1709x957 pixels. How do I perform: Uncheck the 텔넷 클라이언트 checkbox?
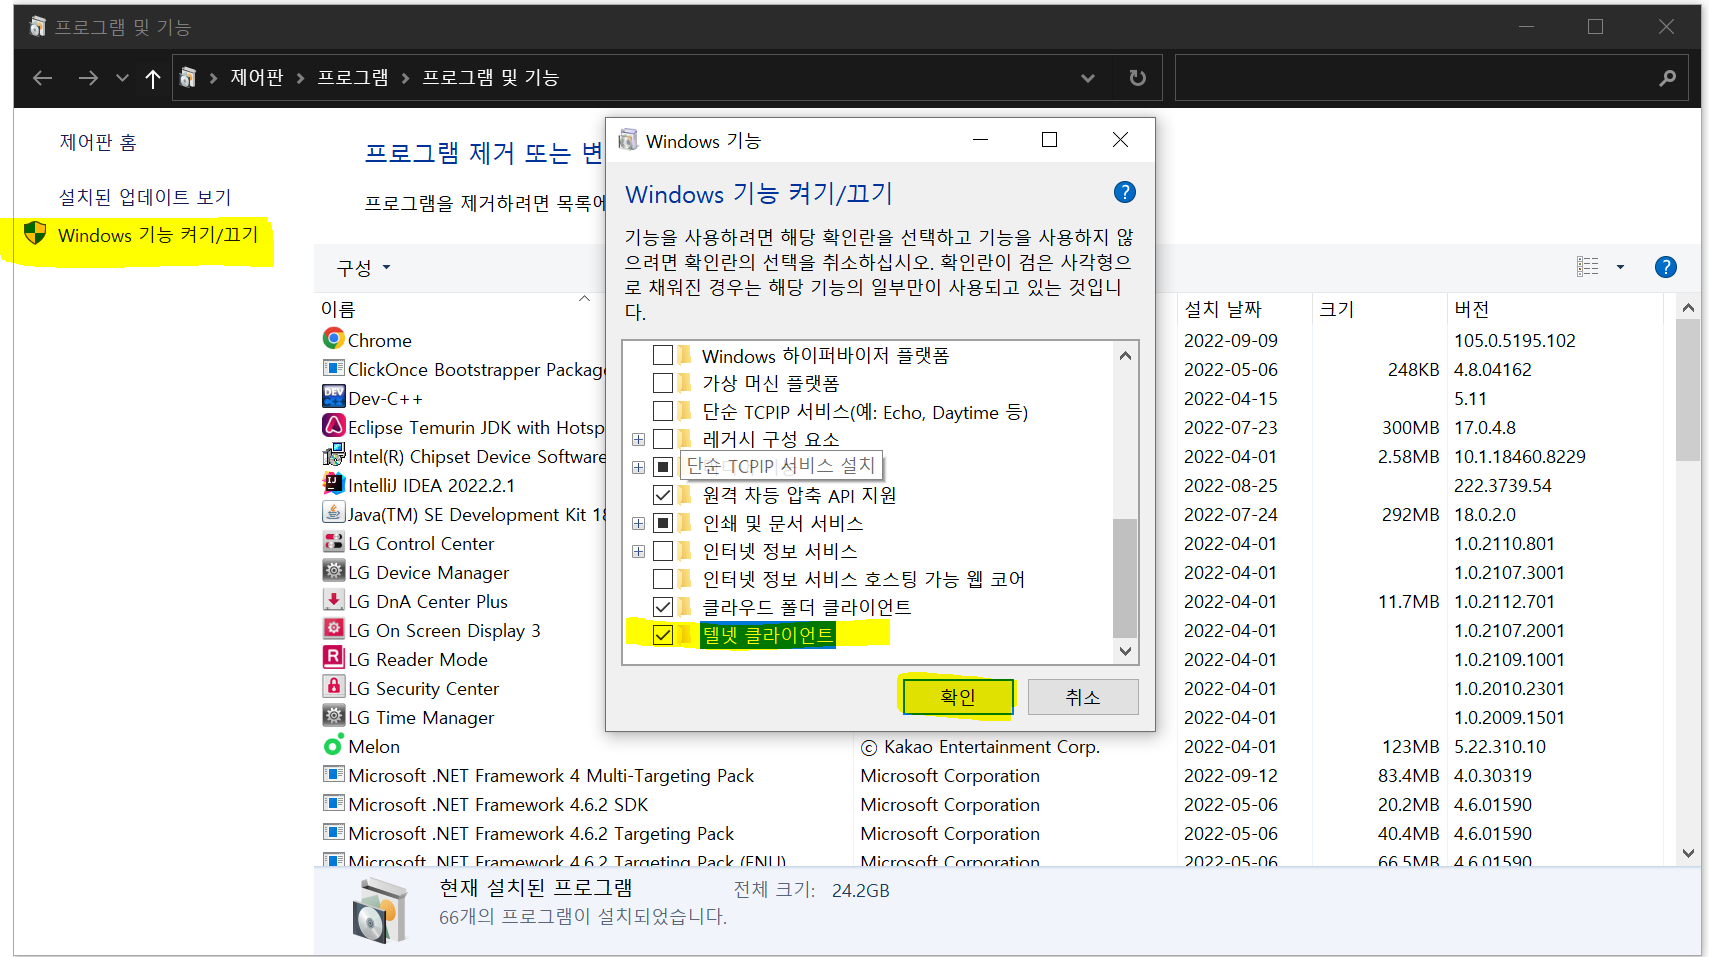(x=662, y=635)
